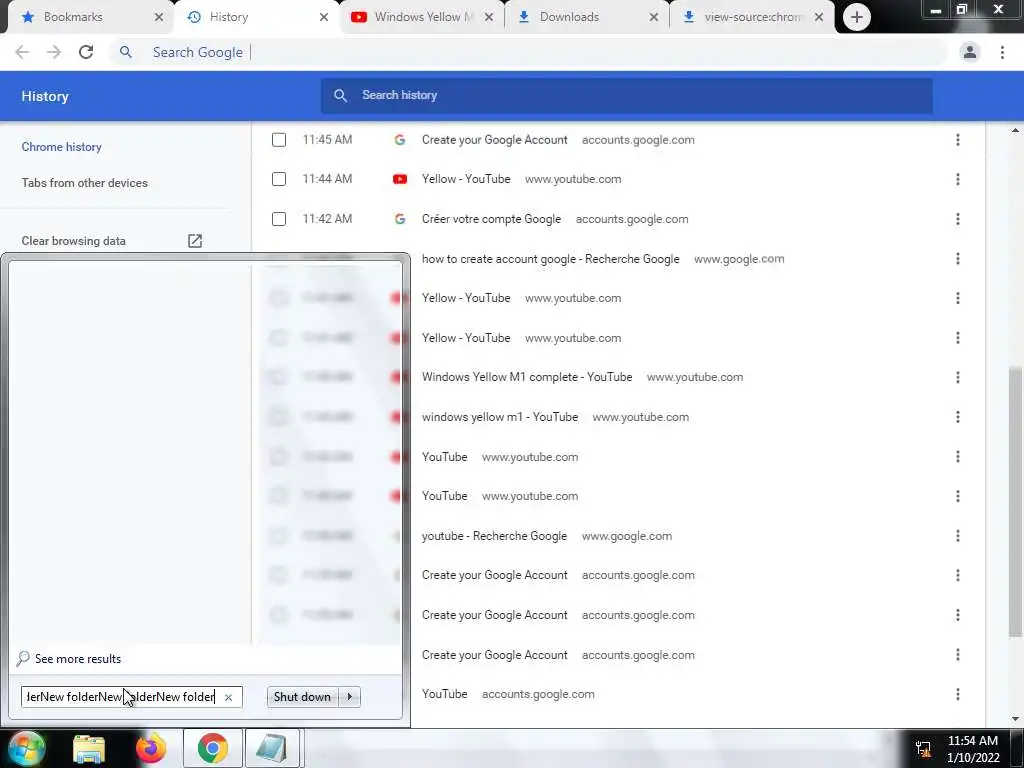The width and height of the screenshot is (1024, 768).
Task: Open the view-source tab
Action: [x=752, y=17]
